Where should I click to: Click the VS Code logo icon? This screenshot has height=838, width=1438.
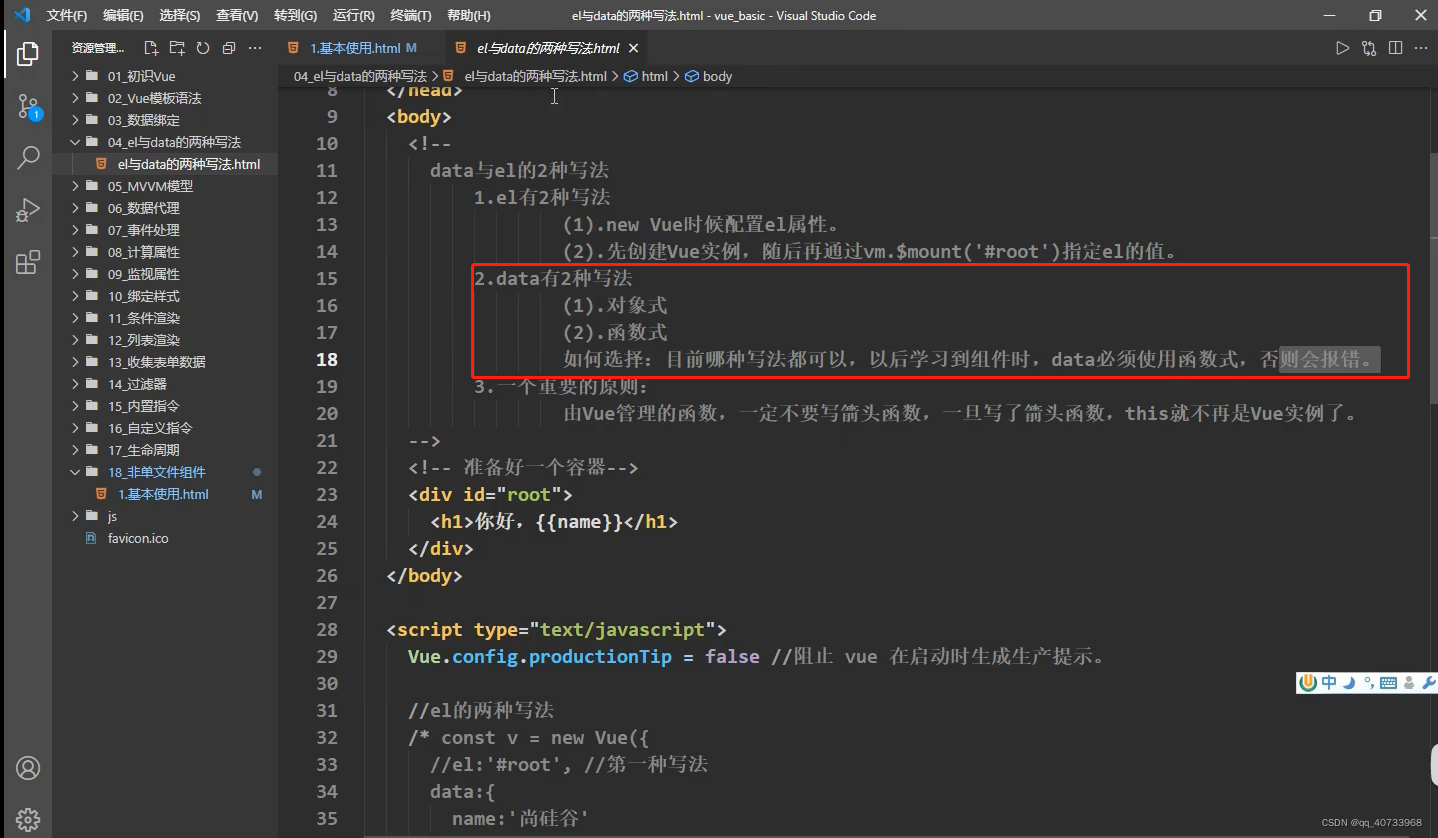(21, 15)
